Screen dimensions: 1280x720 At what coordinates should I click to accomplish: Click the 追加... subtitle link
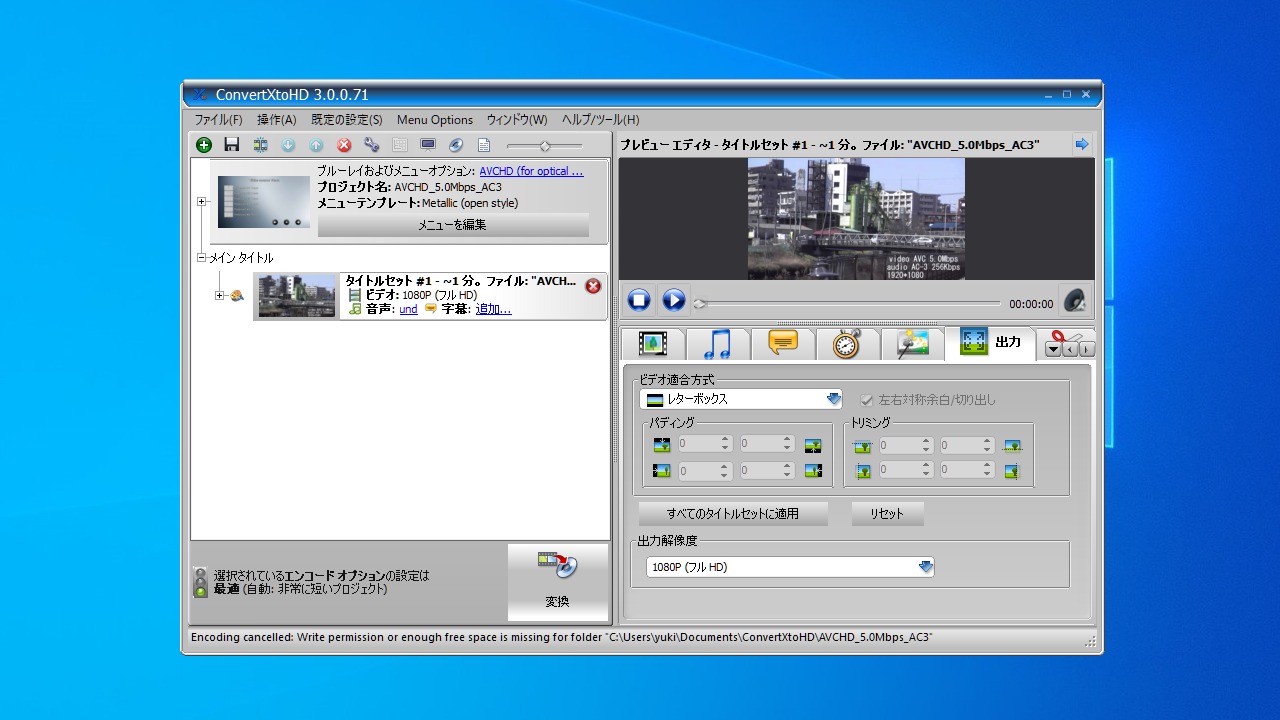click(x=493, y=310)
